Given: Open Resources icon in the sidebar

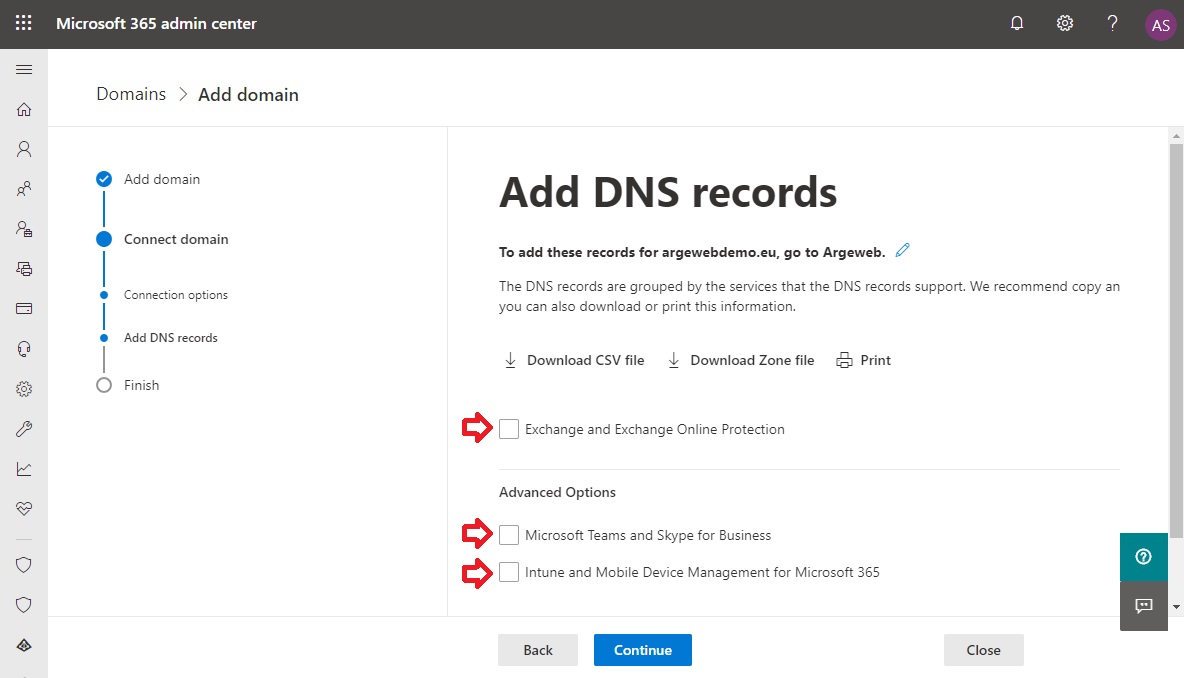Looking at the screenshot, I should [x=24, y=269].
